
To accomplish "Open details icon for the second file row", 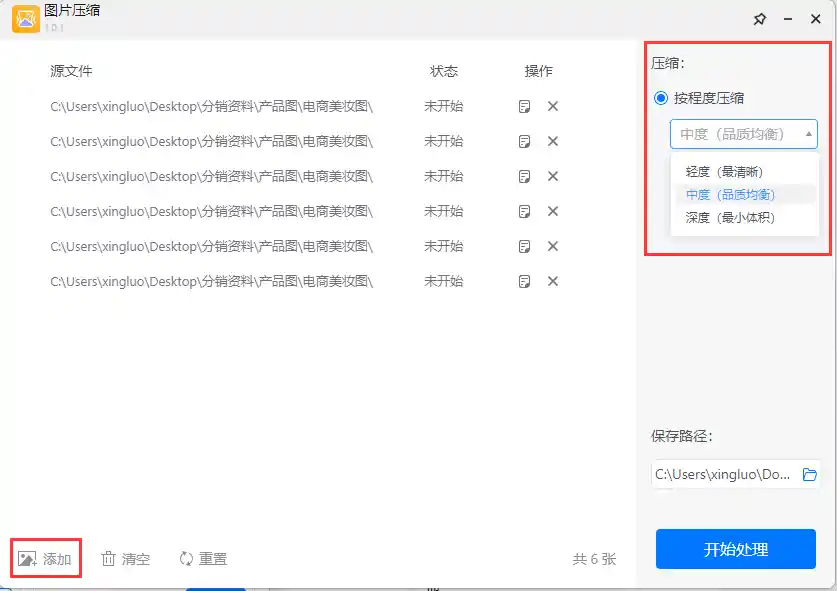I will coord(524,141).
